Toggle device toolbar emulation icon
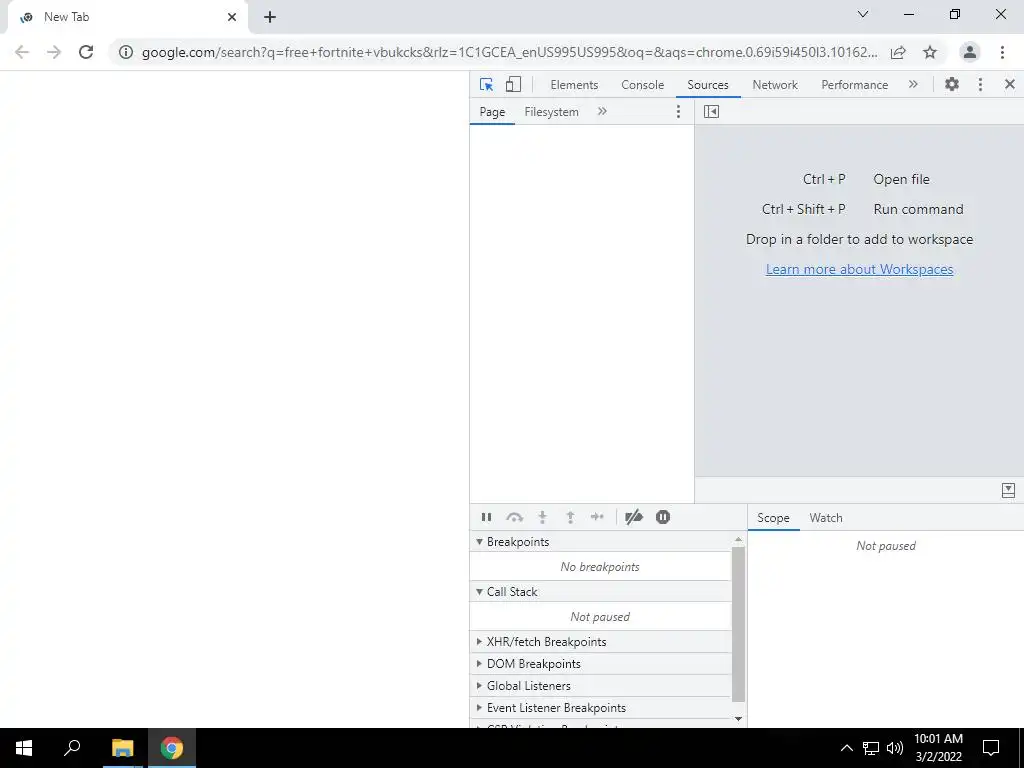This screenshot has width=1024, height=768. [x=513, y=84]
